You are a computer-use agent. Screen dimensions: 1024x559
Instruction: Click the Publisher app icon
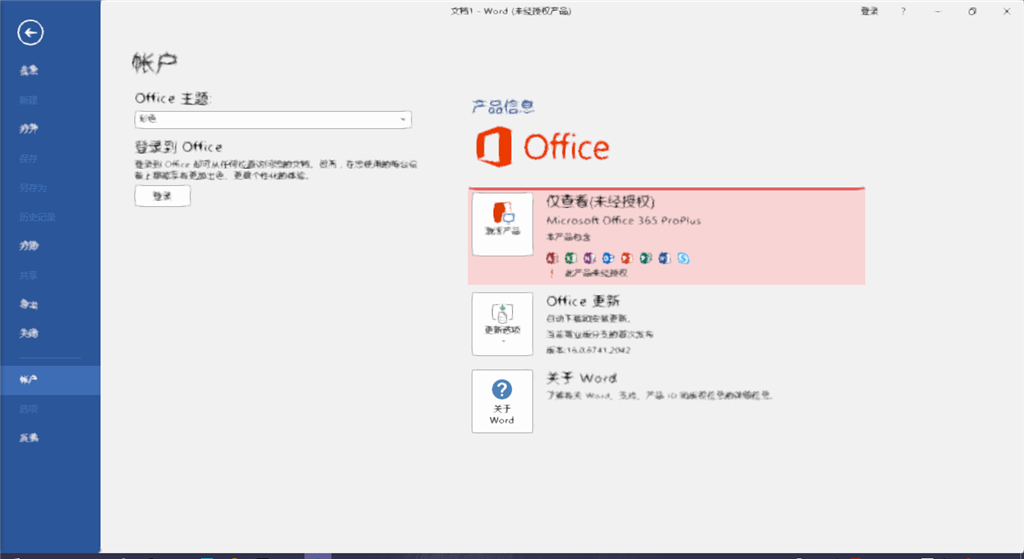coord(646,258)
